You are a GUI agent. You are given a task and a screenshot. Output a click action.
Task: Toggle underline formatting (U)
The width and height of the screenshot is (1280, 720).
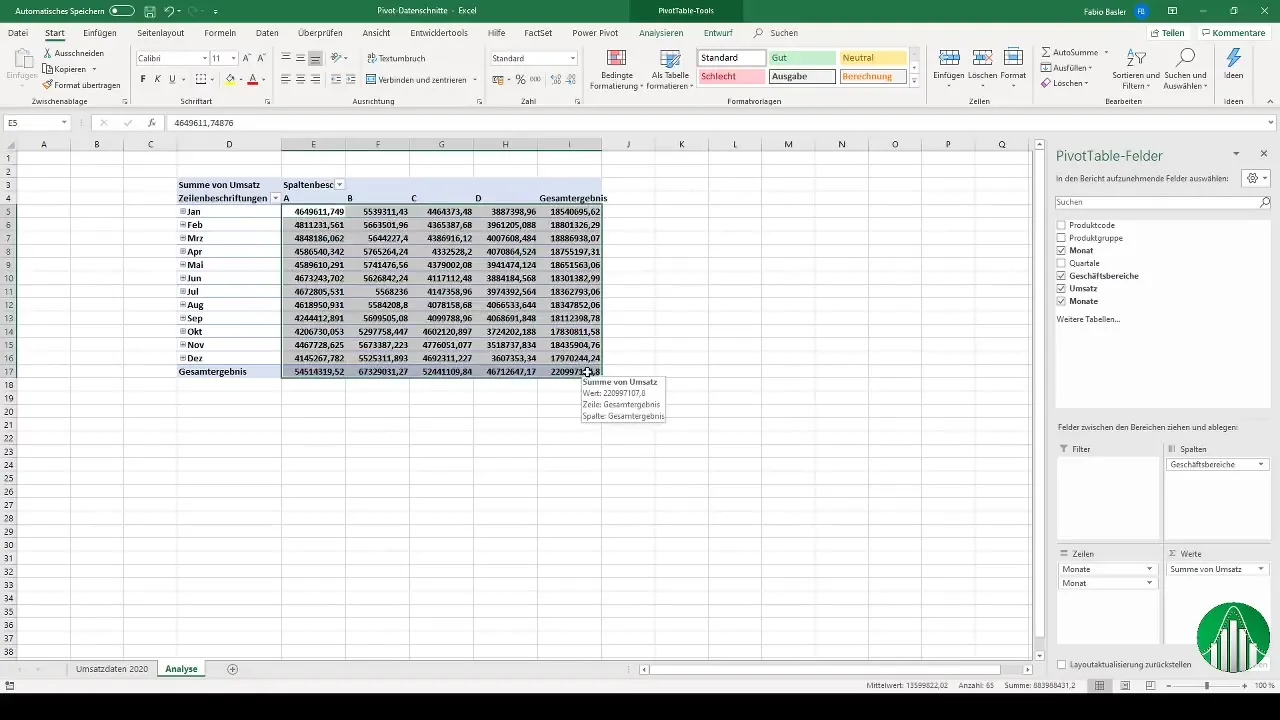point(172,79)
